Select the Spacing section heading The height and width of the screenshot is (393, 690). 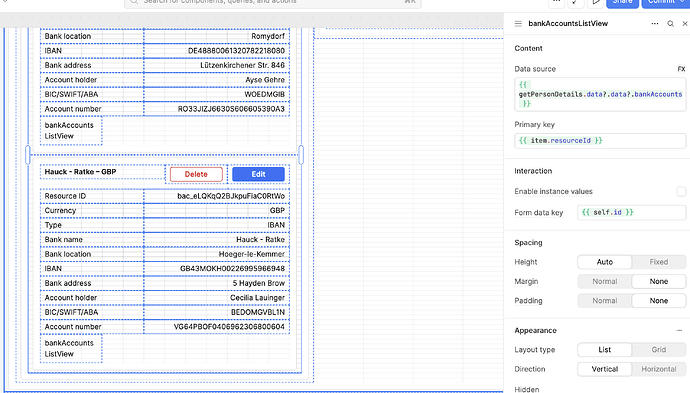(528, 242)
